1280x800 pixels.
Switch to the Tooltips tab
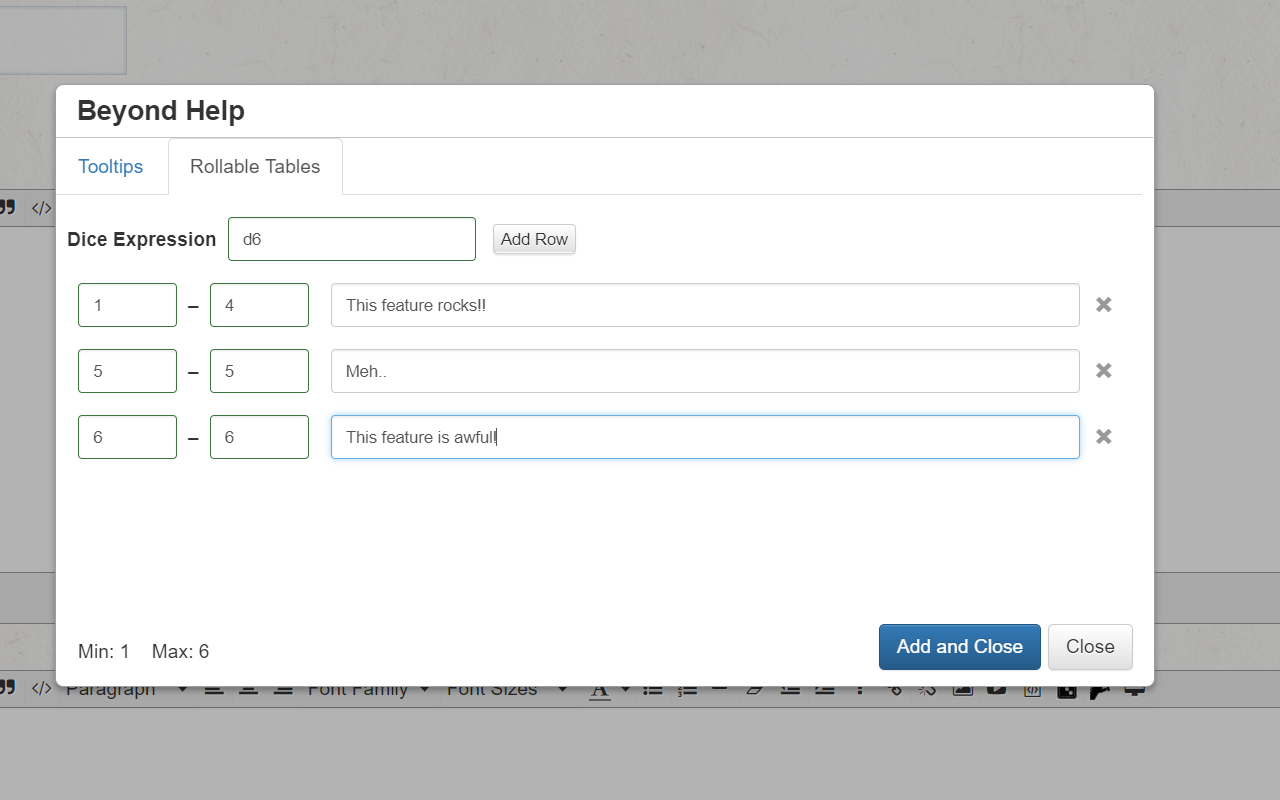click(111, 167)
